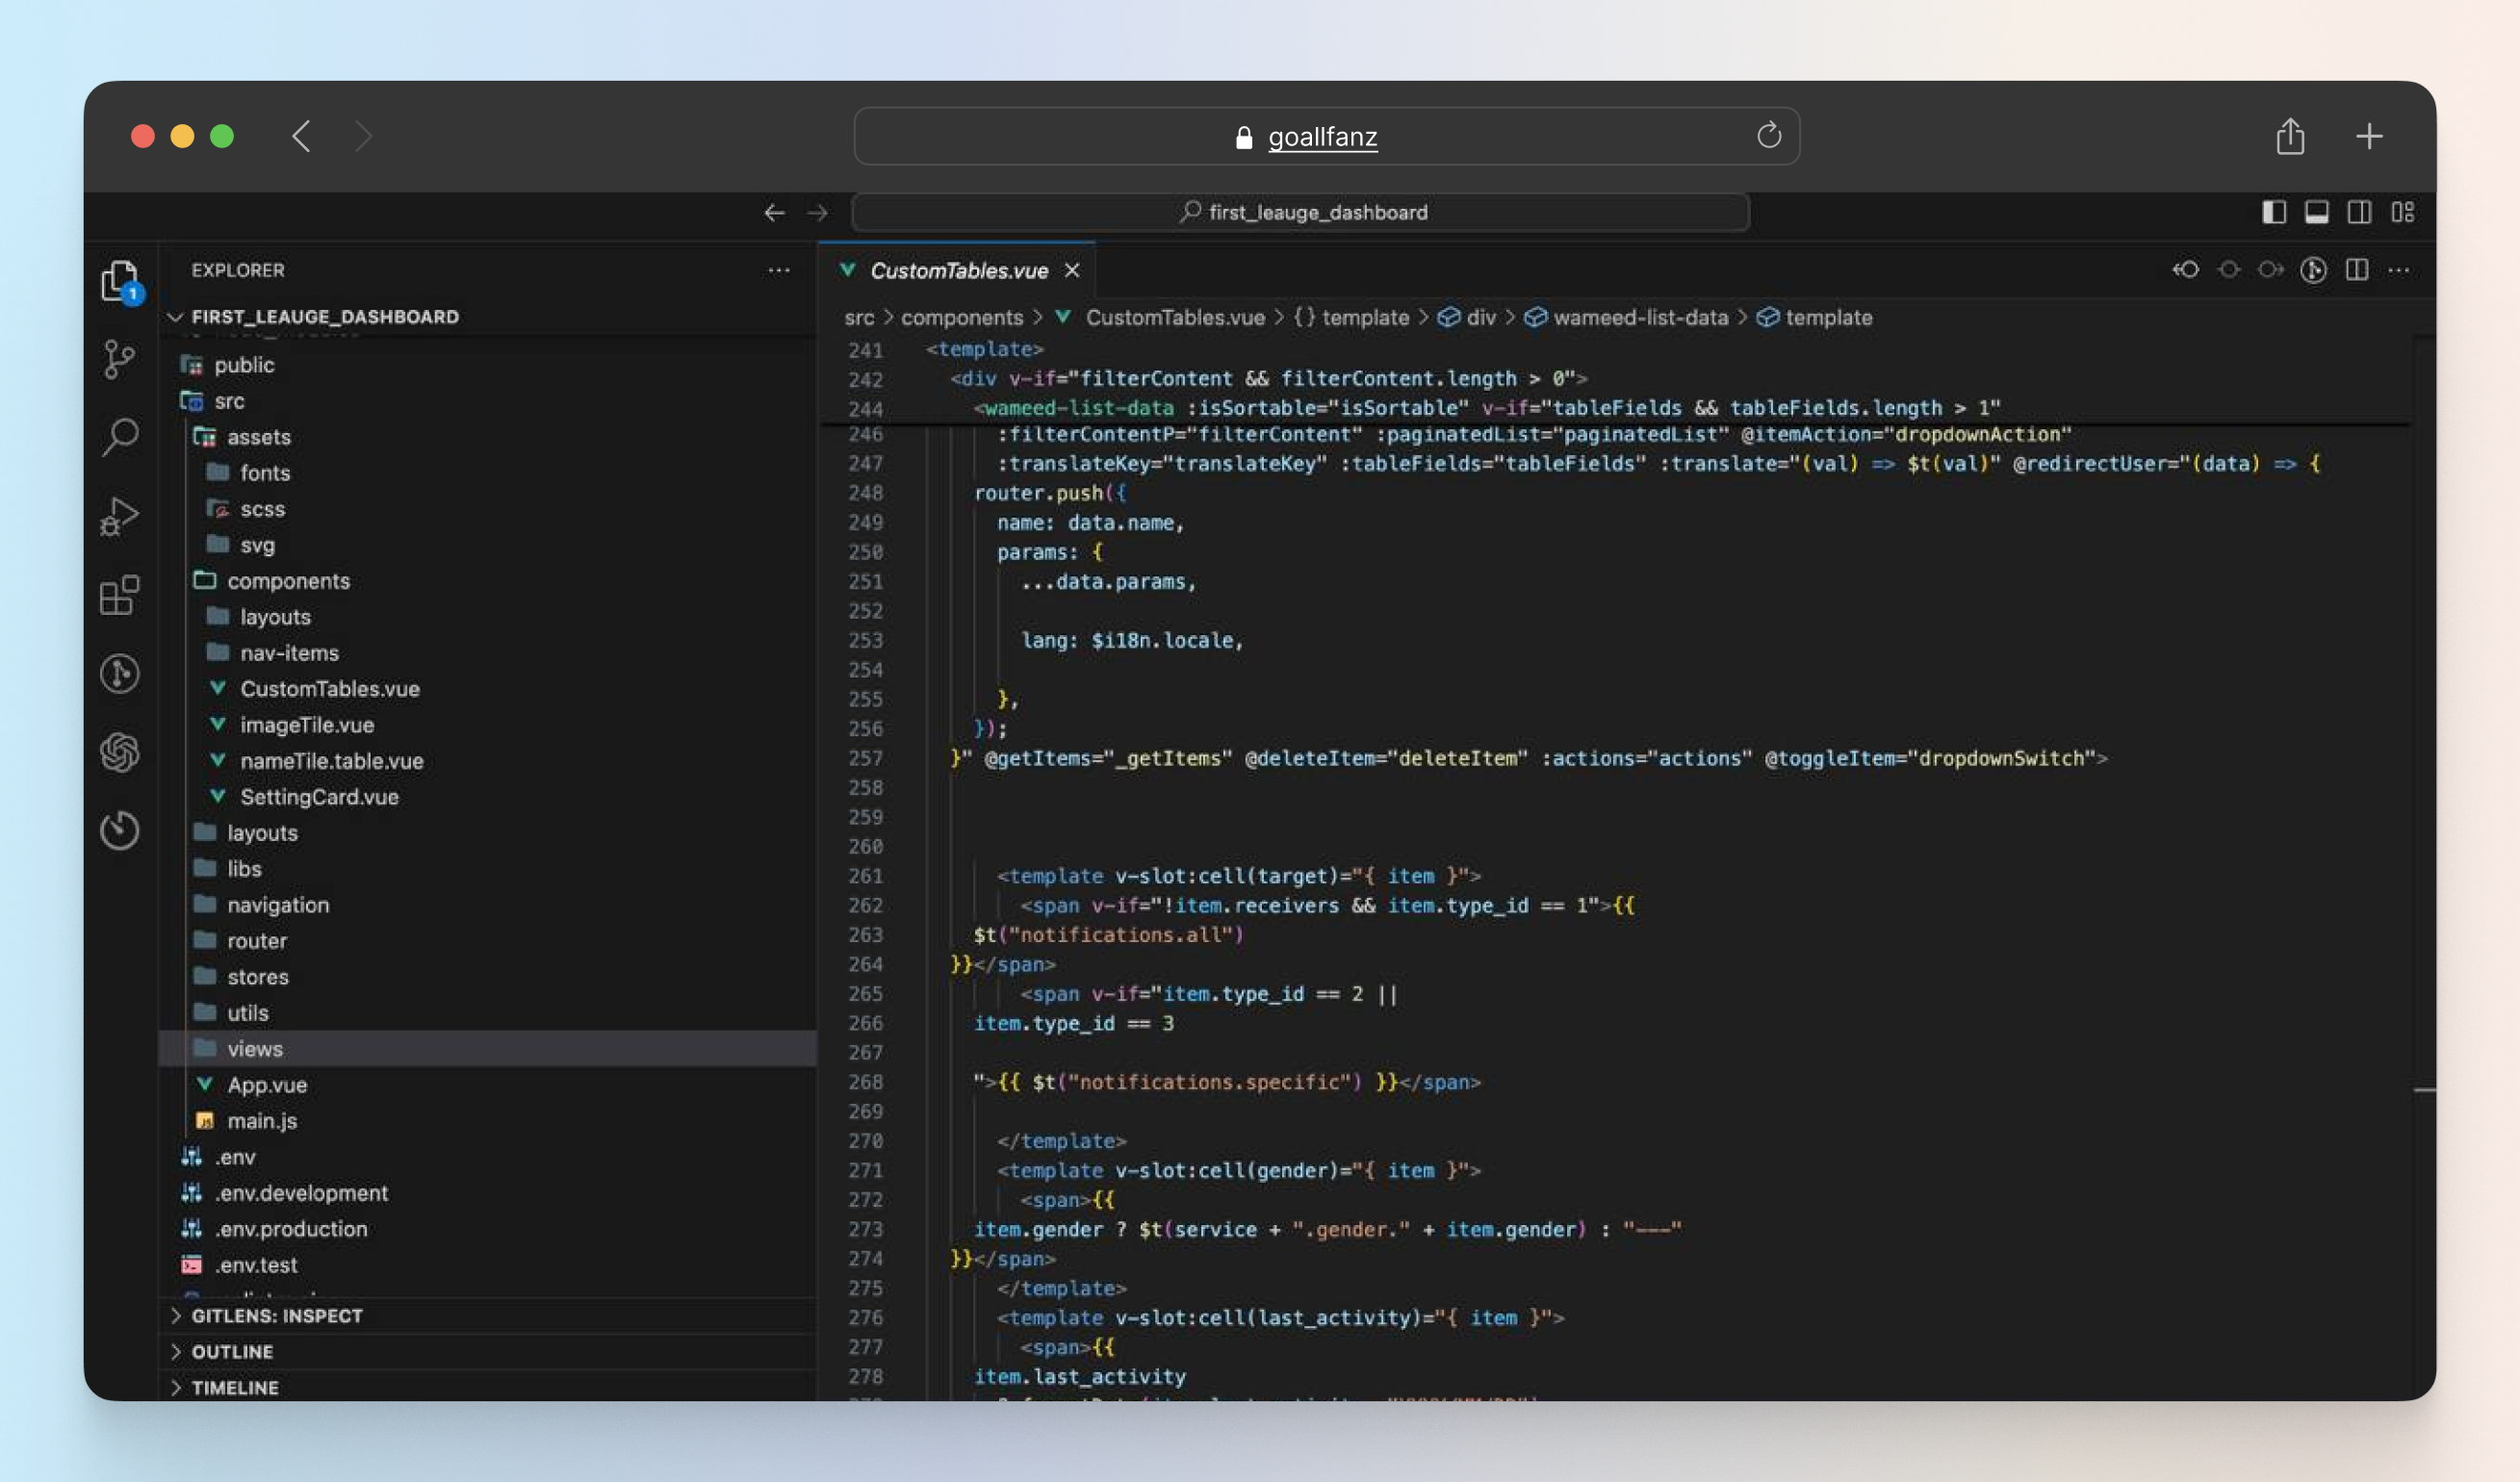Click the goallfanz address bar
2520x1482 pixels.
[x=1326, y=136]
